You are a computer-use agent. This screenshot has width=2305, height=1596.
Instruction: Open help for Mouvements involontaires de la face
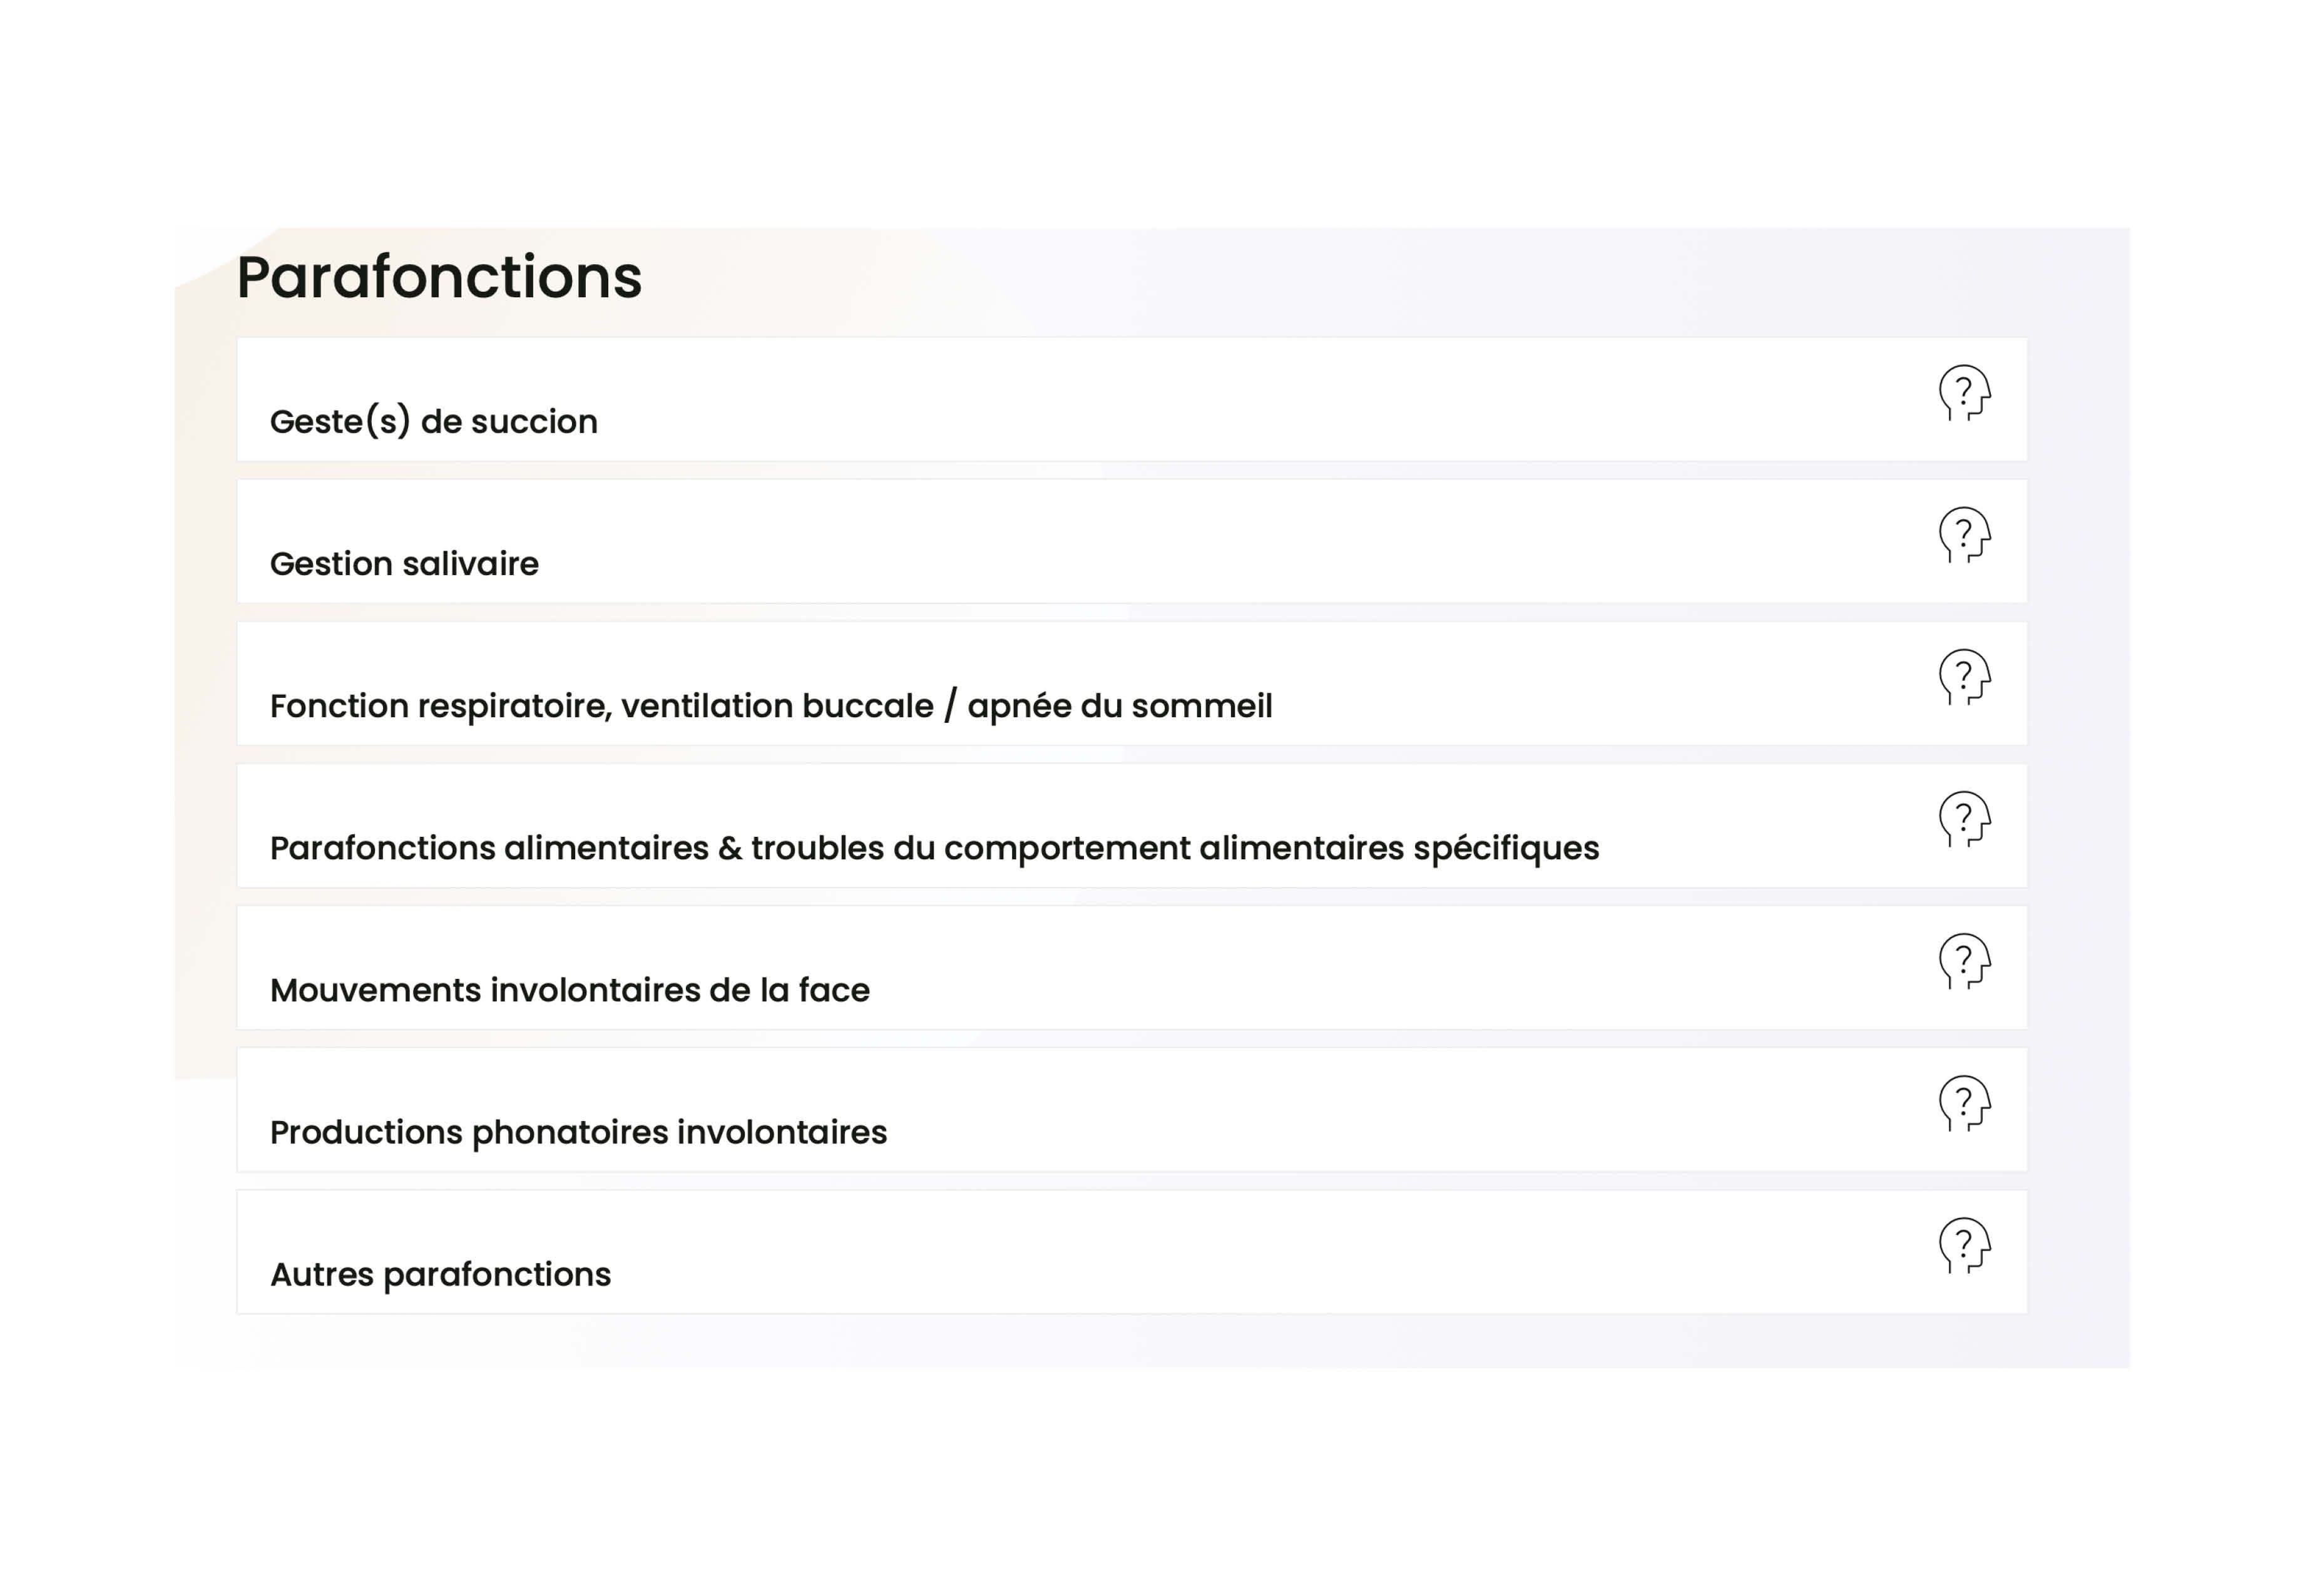(x=1964, y=961)
